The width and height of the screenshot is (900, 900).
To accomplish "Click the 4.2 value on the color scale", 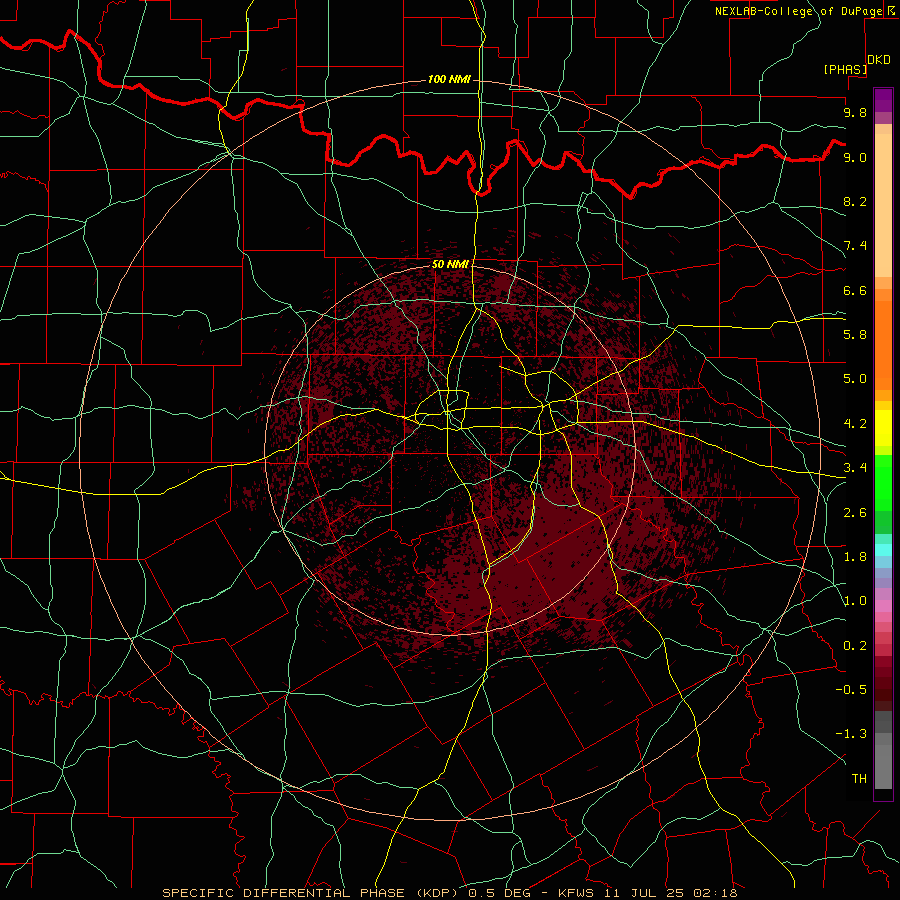I will [x=855, y=424].
